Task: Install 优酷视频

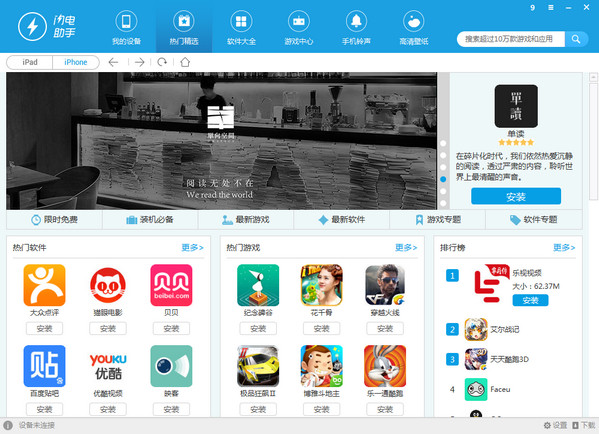Action: pos(108,410)
